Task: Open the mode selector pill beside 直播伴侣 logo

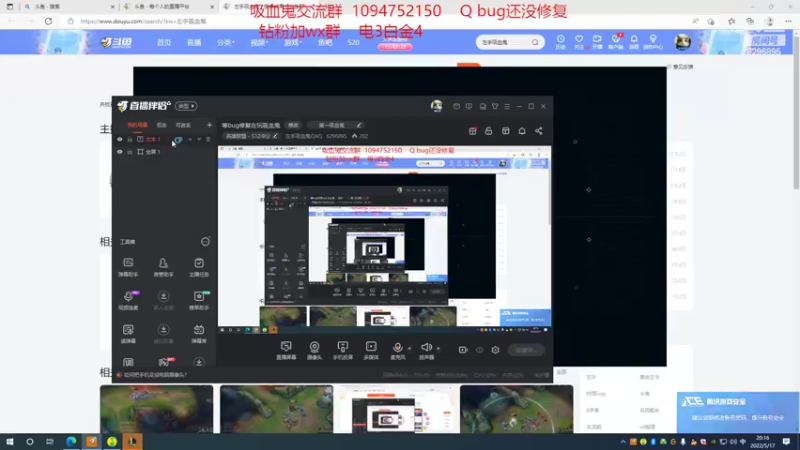Action: click(x=186, y=106)
